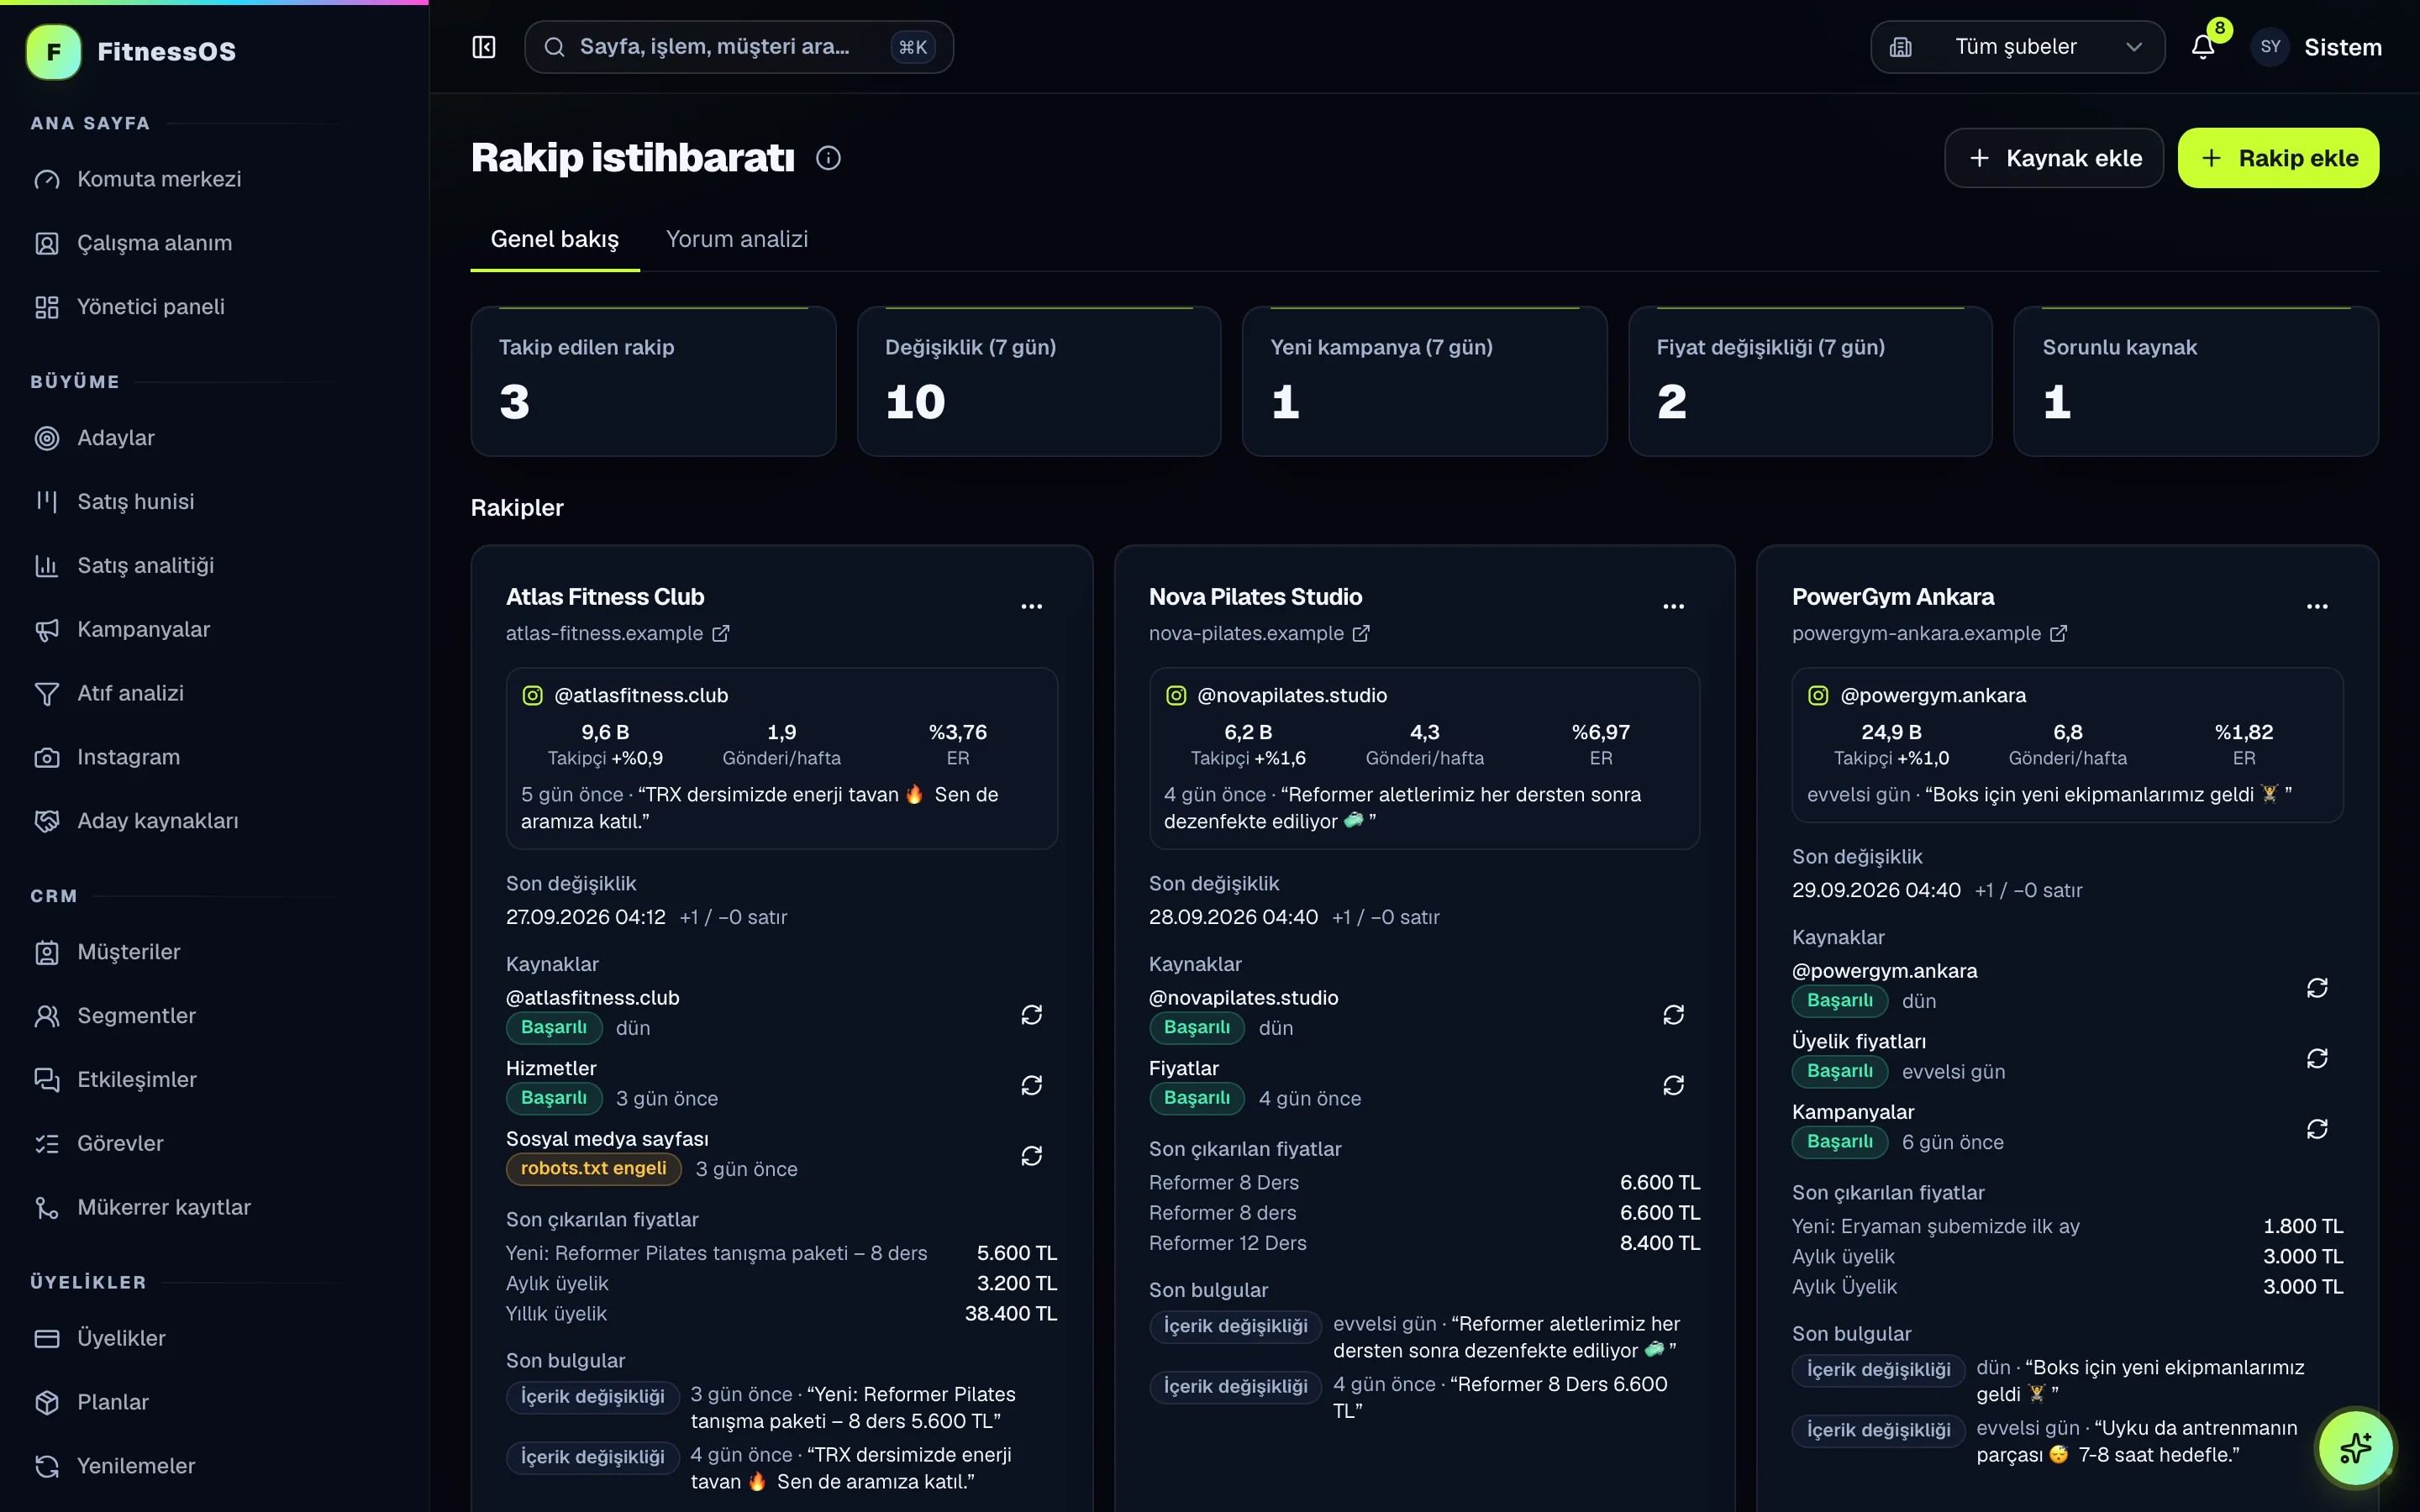Switch to the Genel bakış tab

point(555,239)
